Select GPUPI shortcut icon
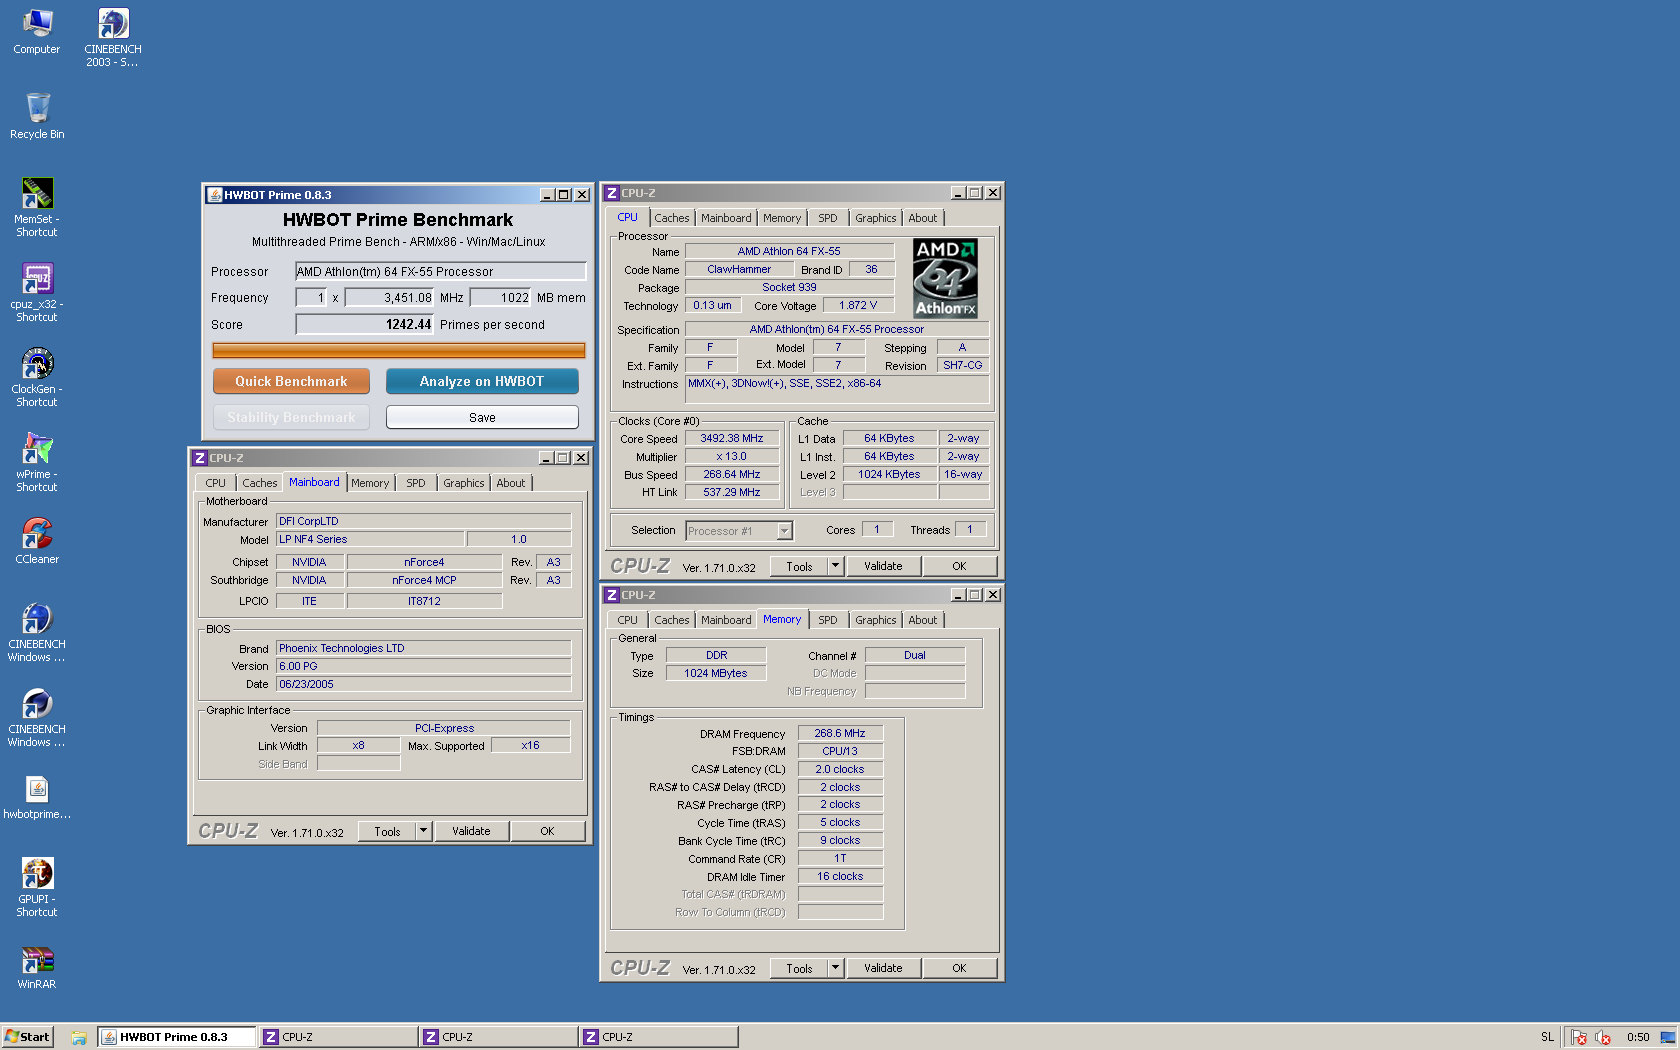Screen dimensions: 1680x1050 [37, 888]
